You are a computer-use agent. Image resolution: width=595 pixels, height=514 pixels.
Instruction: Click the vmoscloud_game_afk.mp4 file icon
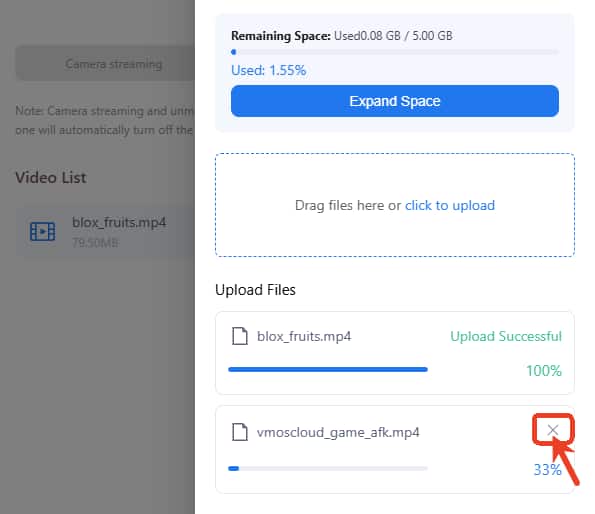(x=239, y=432)
